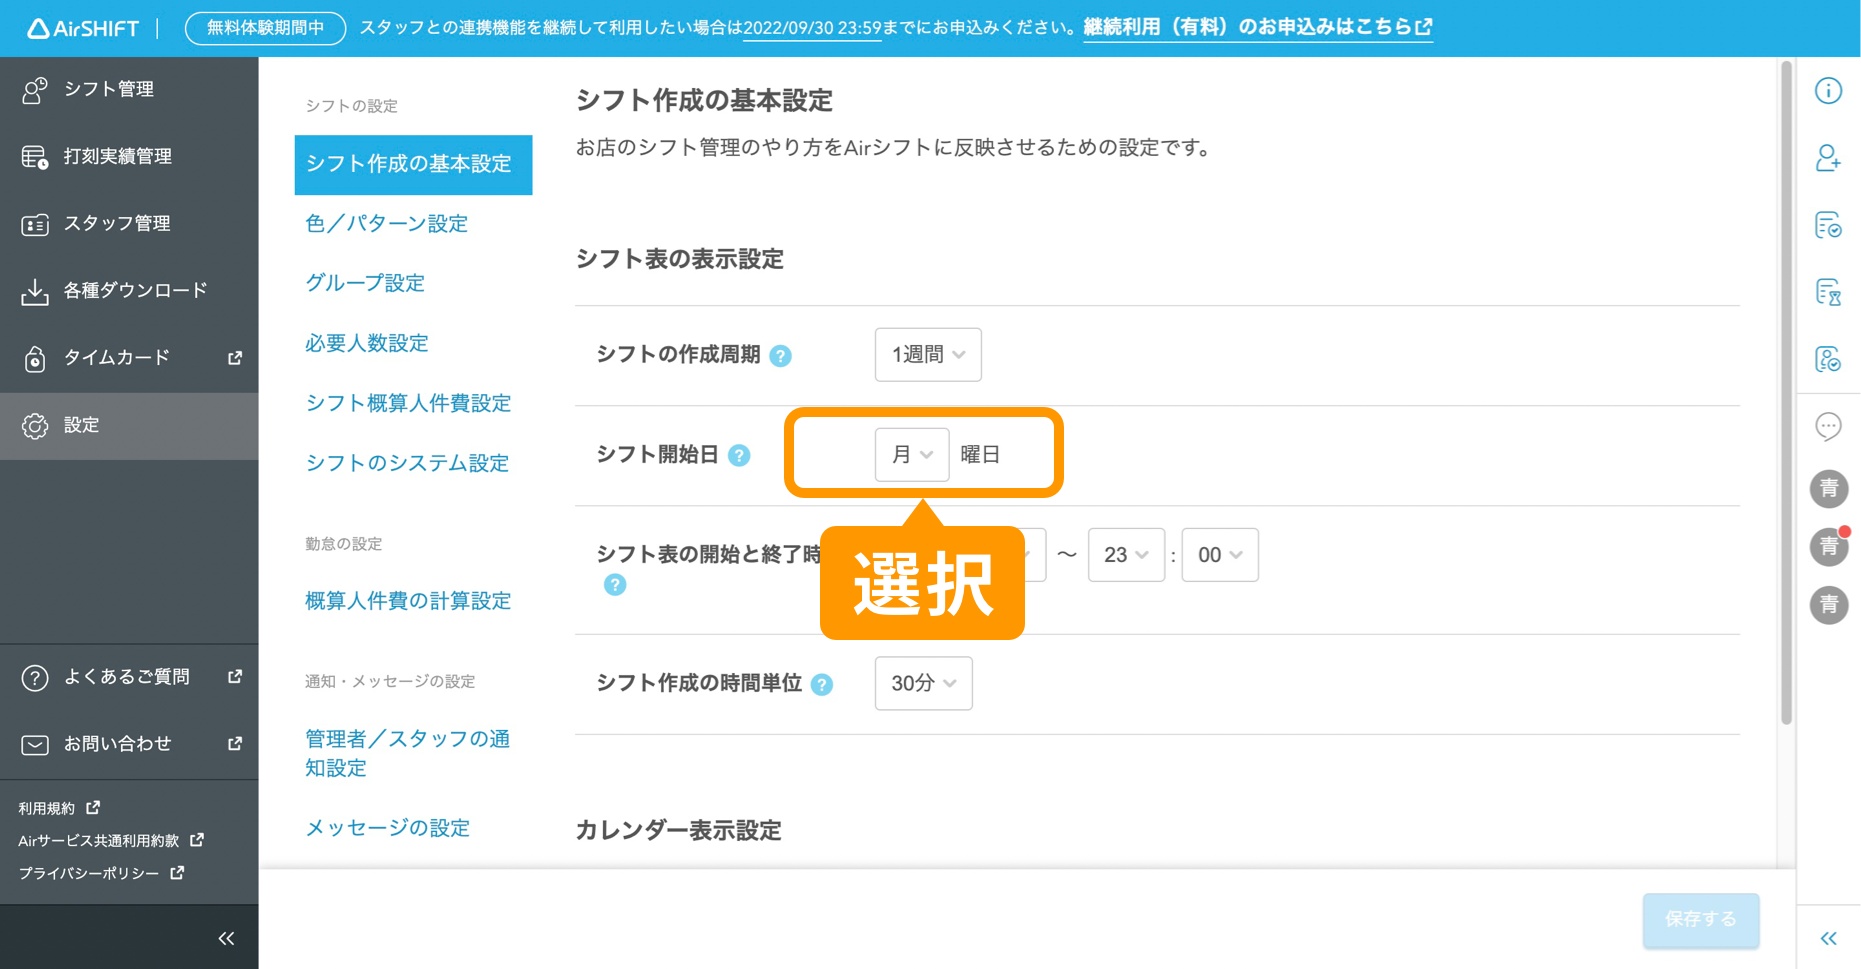
Task: Click help icon beside シフト作成の時間単位
Action: (822, 685)
